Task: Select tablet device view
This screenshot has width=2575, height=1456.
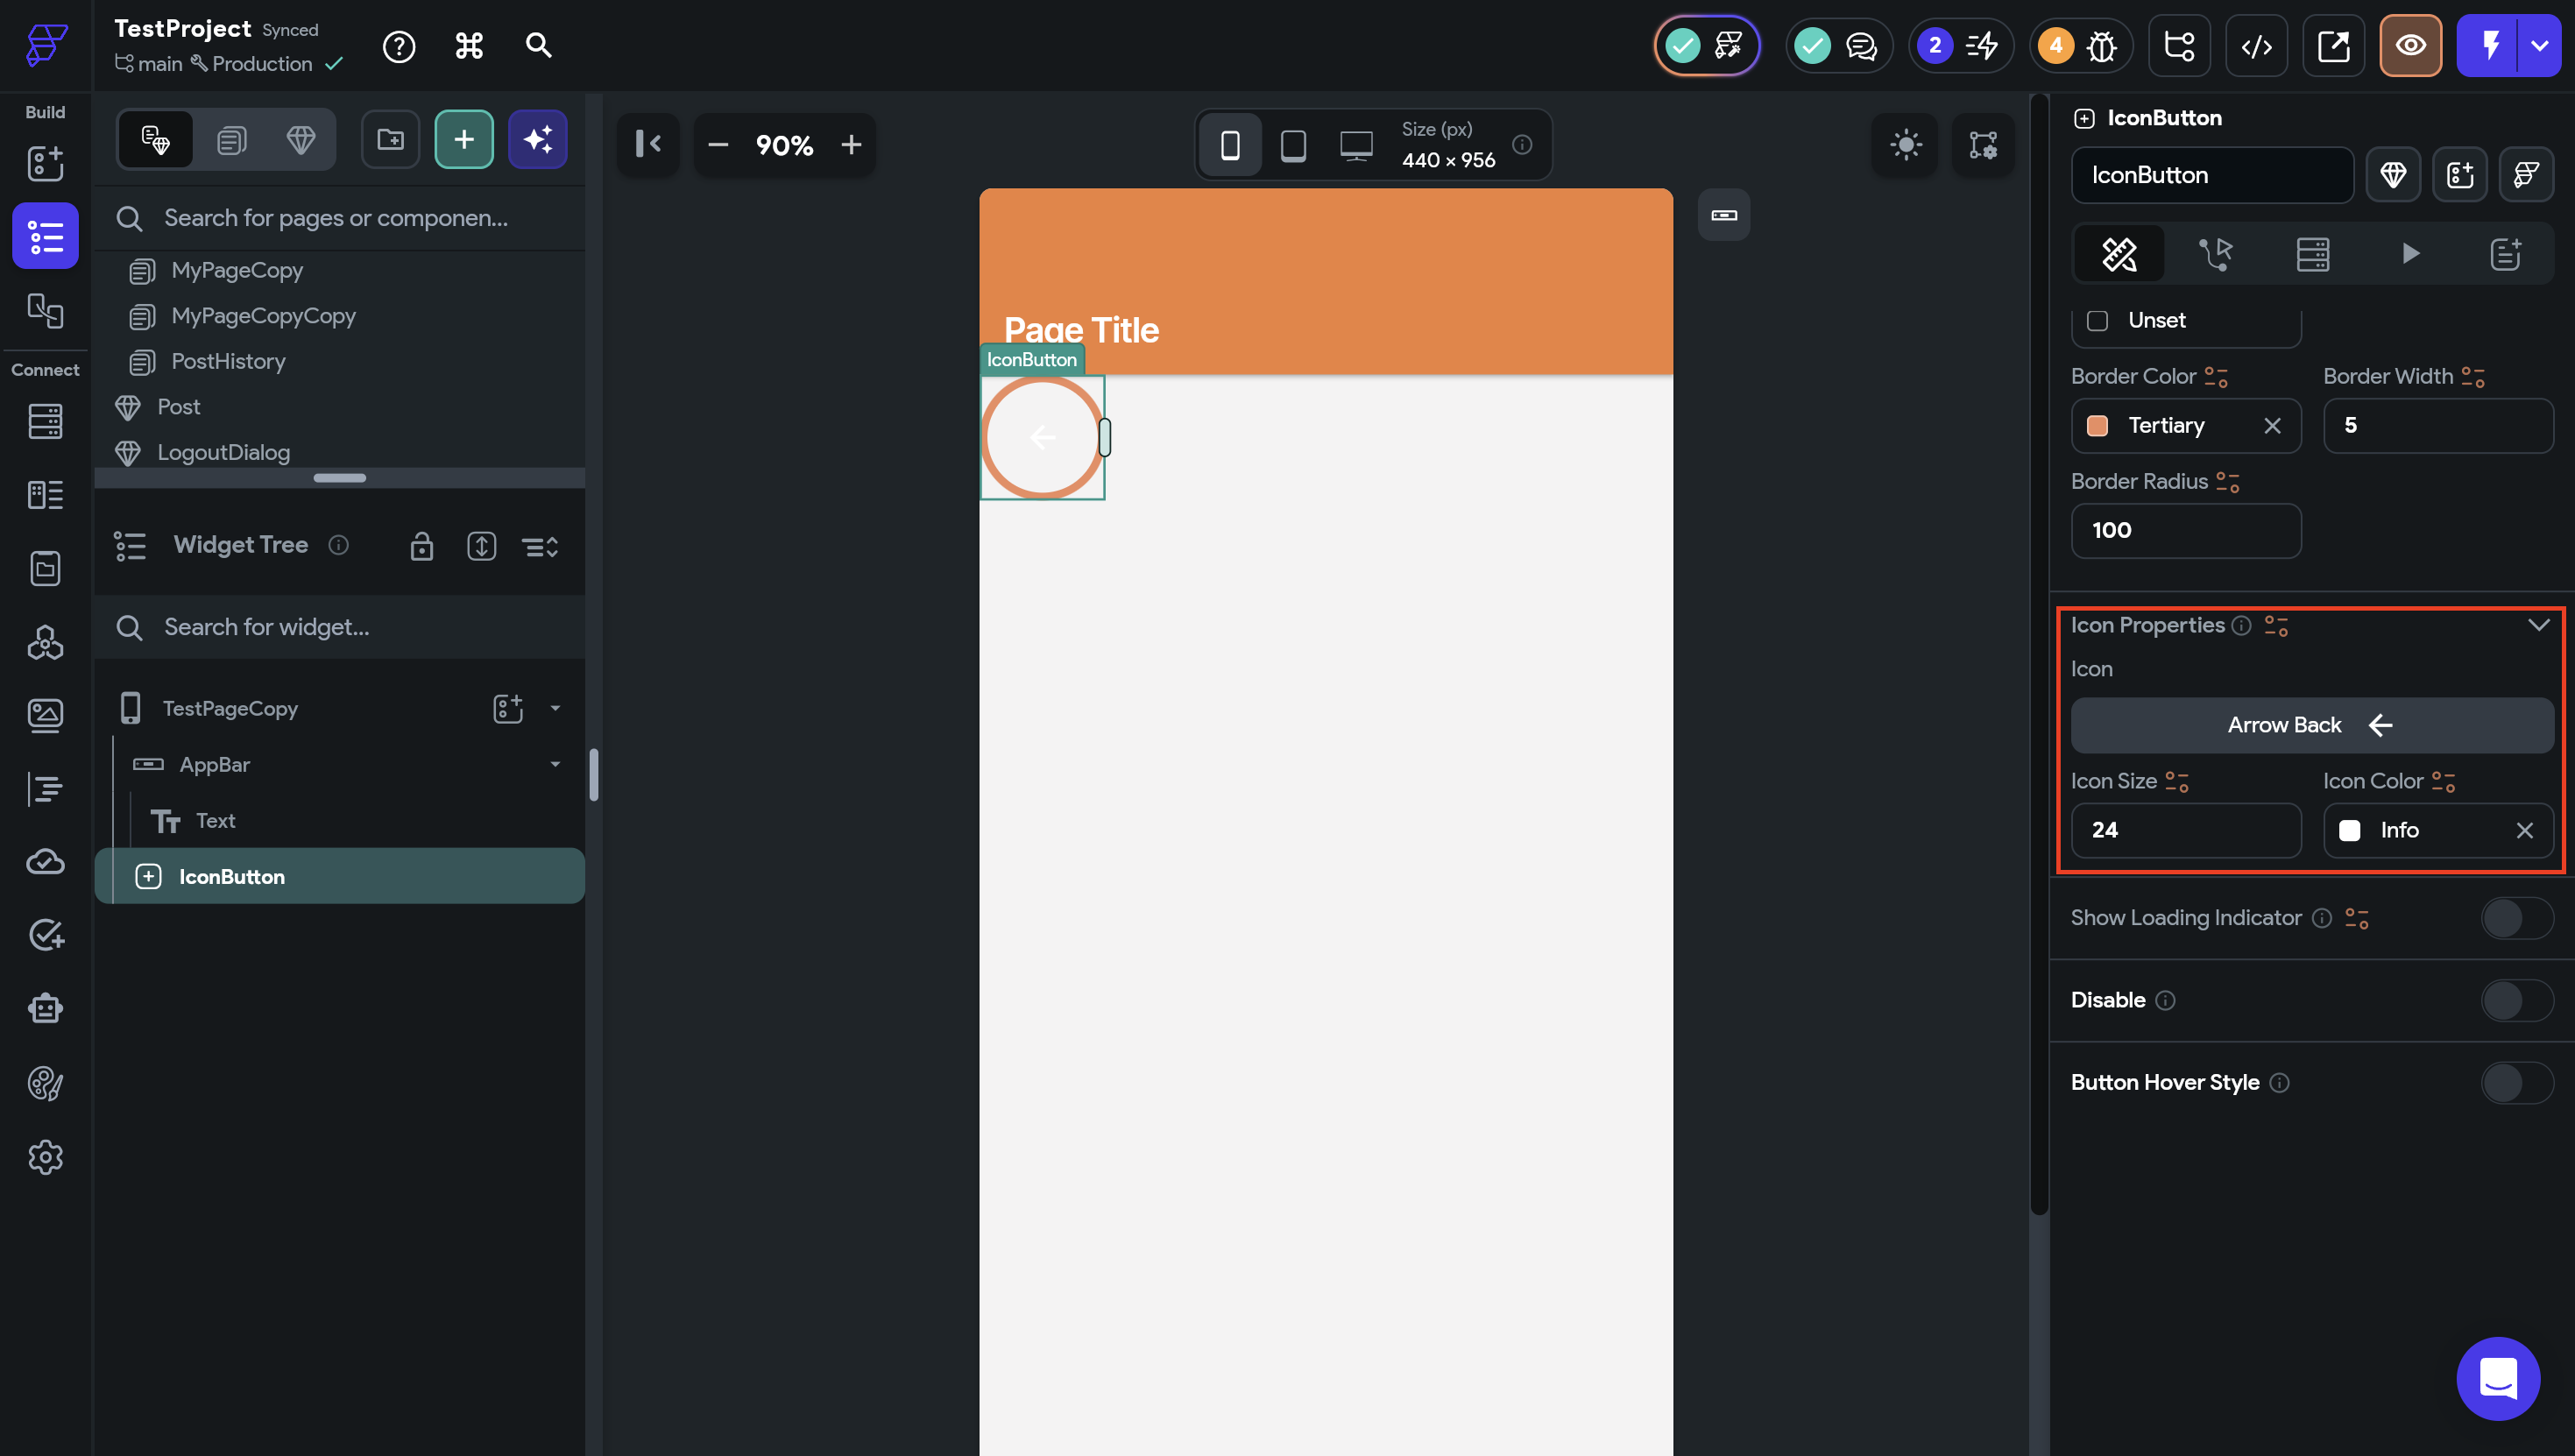Action: point(1293,146)
